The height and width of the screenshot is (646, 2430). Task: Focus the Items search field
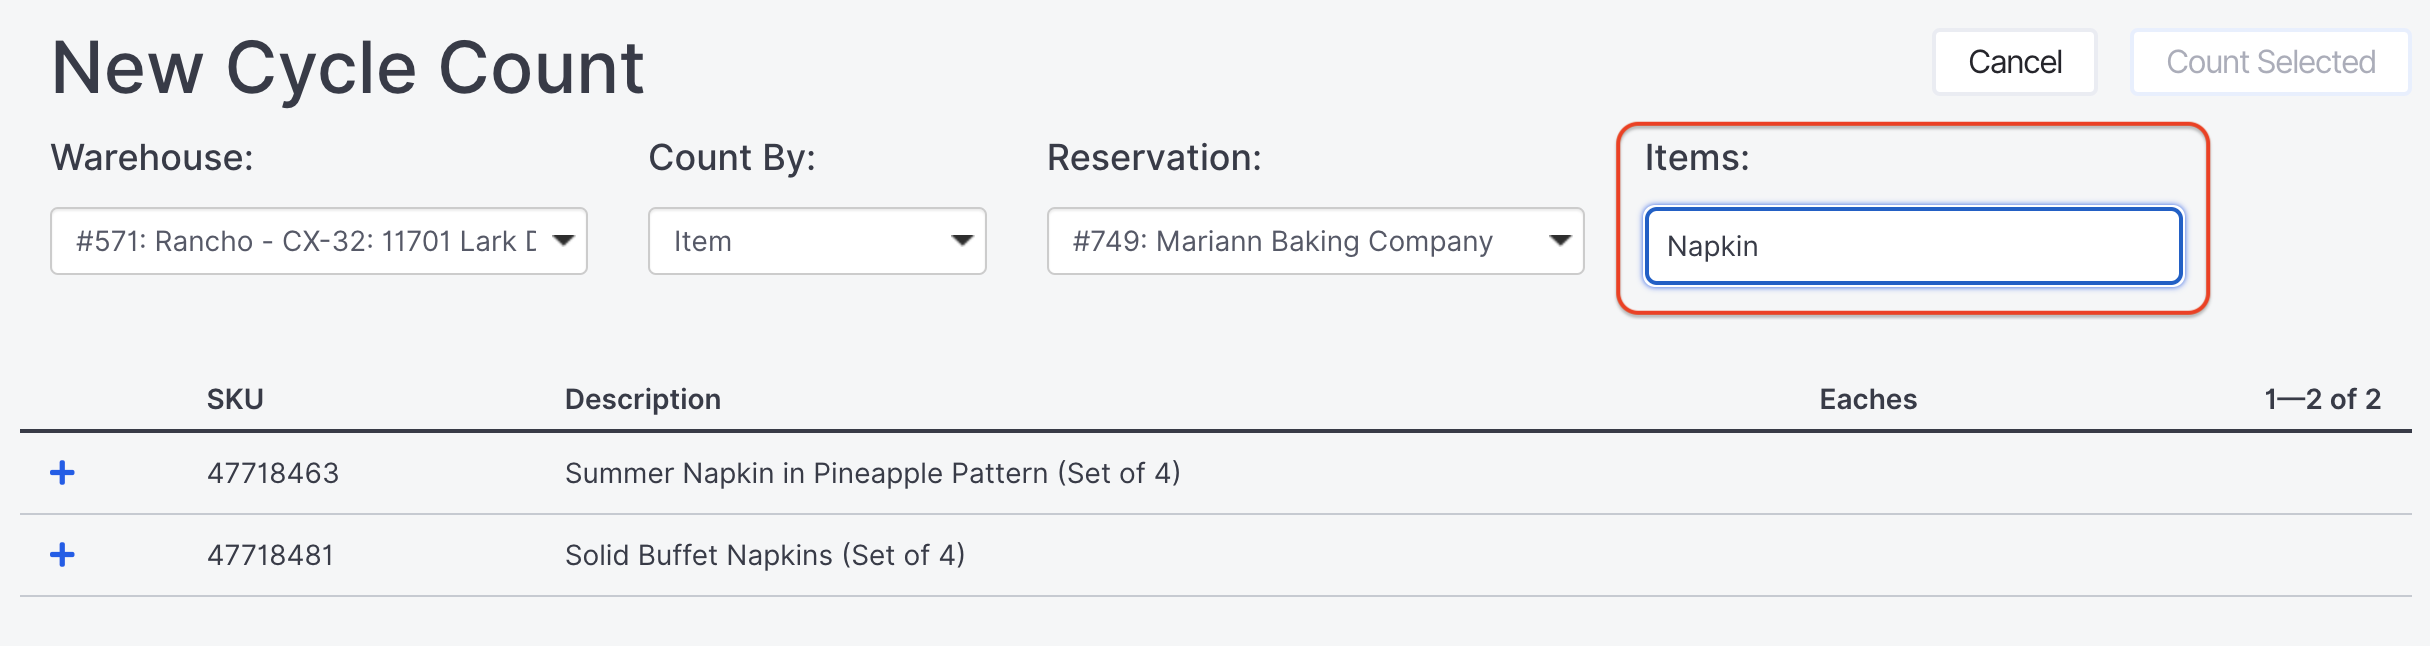tap(1912, 246)
